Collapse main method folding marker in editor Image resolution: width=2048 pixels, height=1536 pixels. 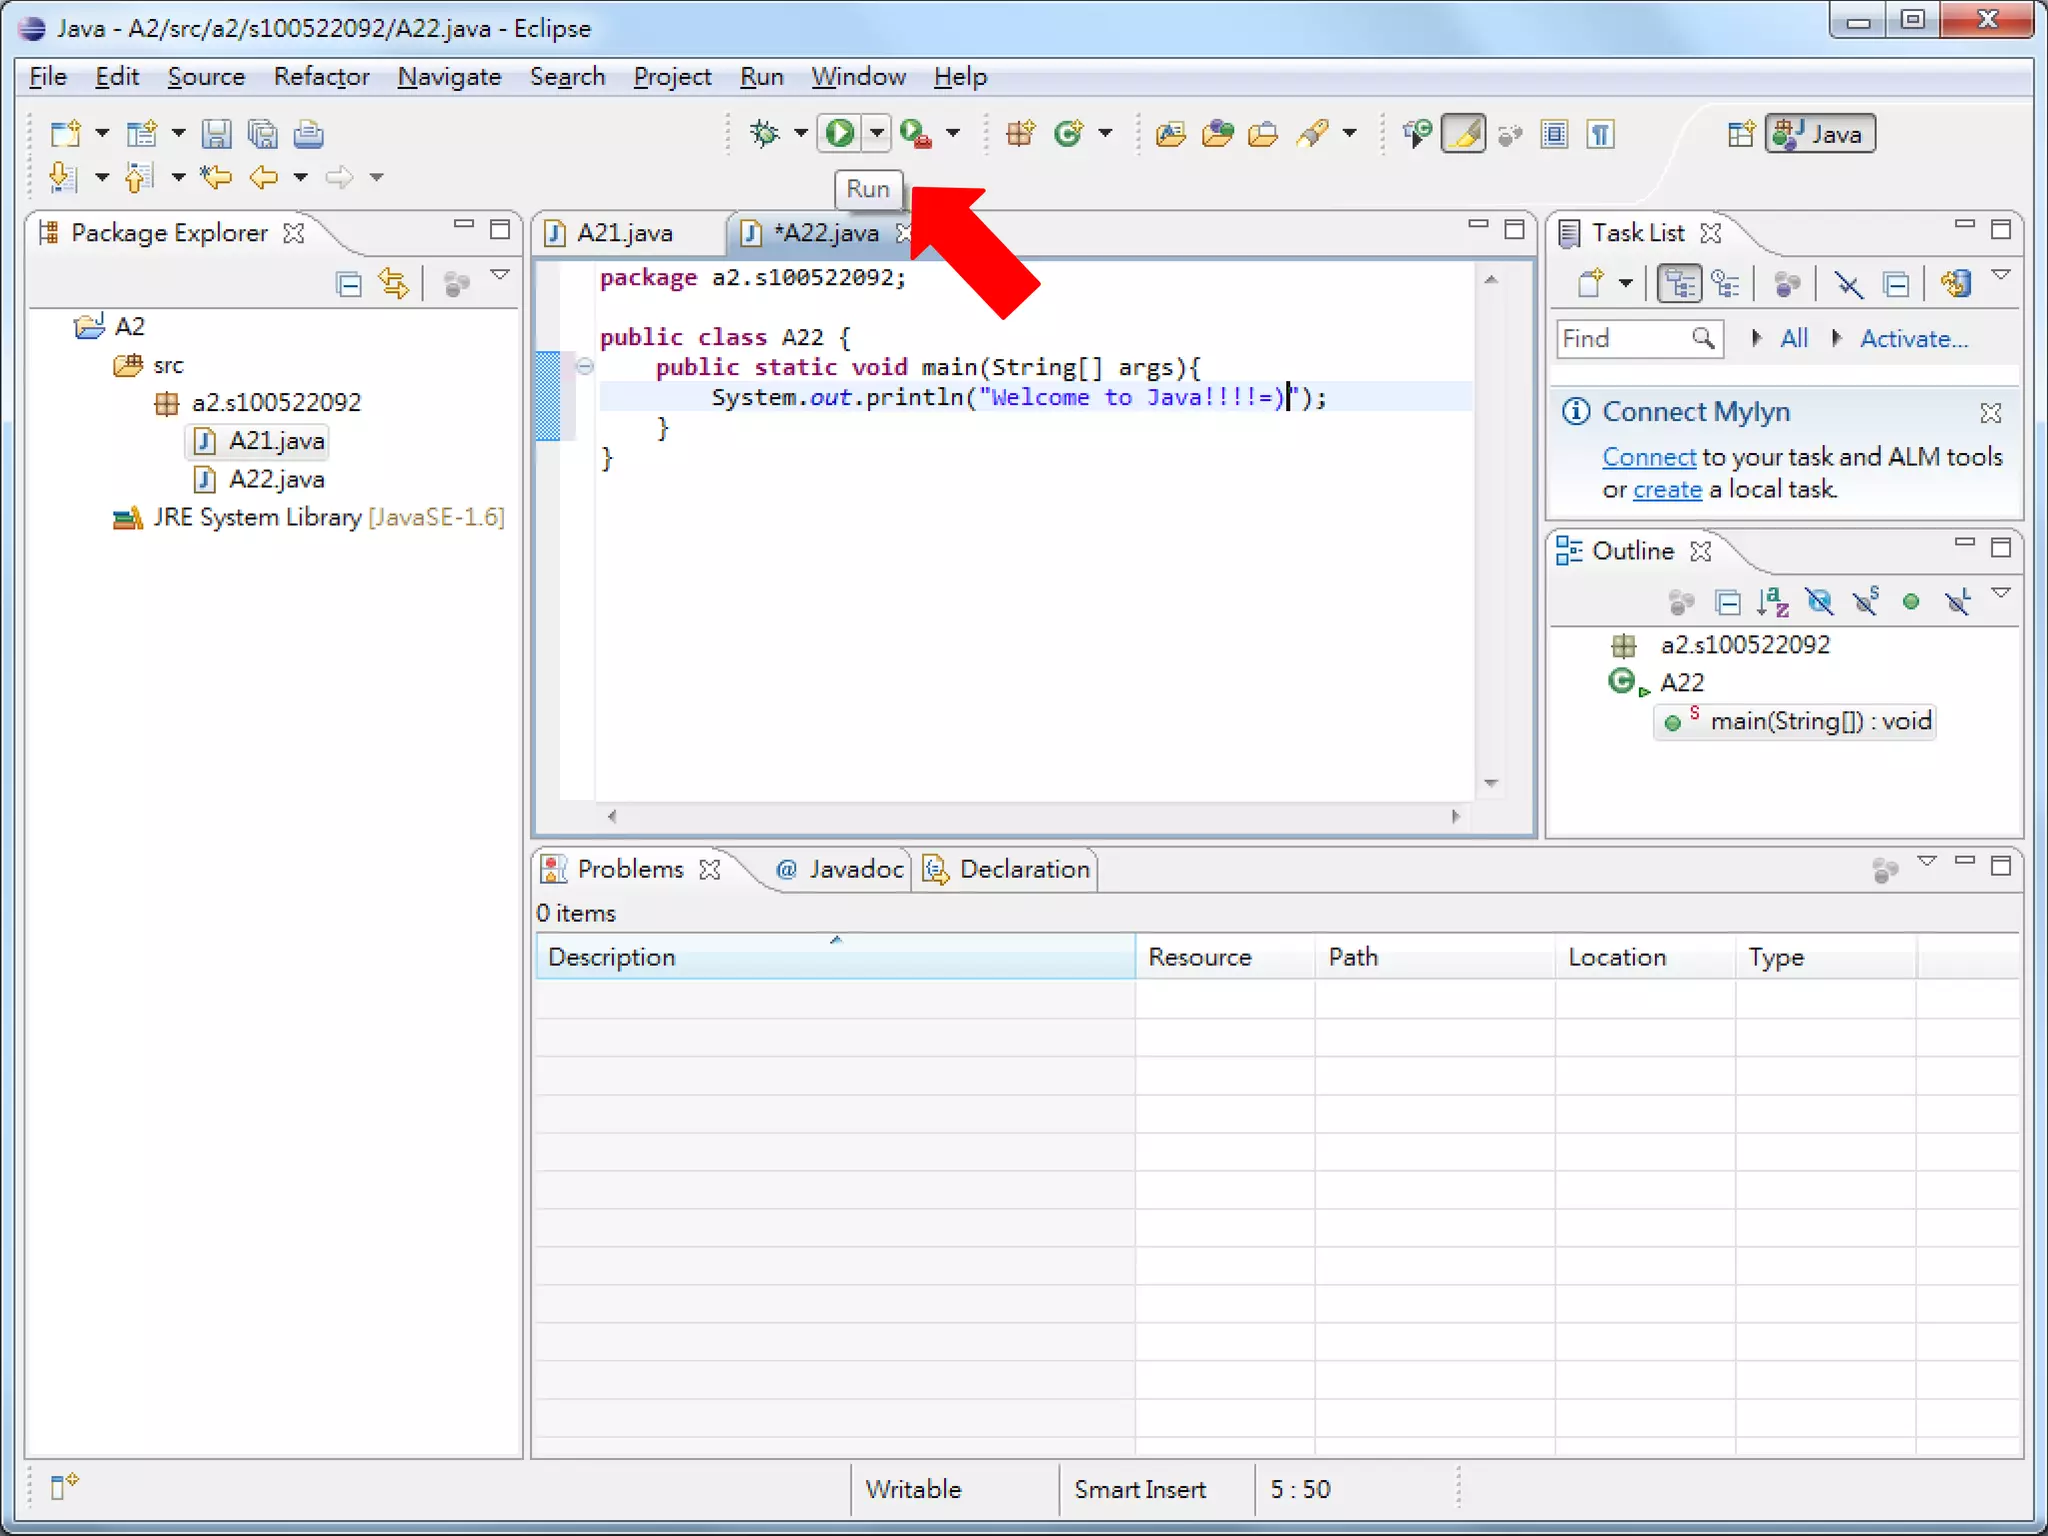click(585, 367)
